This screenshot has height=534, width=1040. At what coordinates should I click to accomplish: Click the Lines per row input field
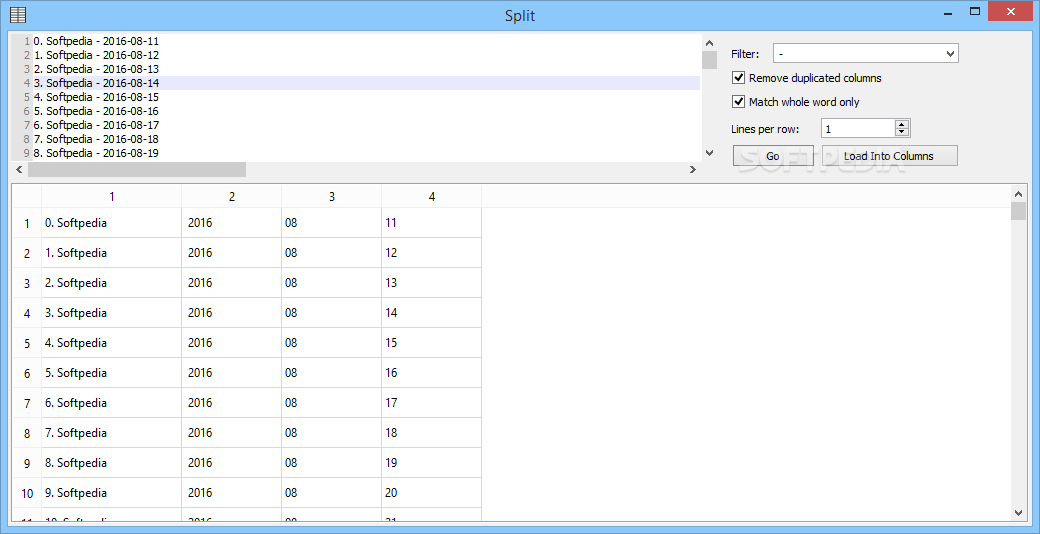(x=858, y=128)
